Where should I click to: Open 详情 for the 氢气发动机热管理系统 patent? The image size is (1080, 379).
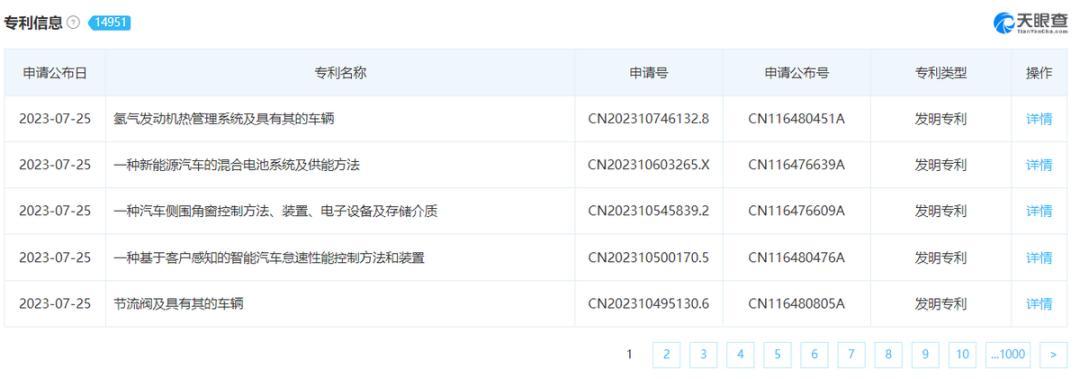pos(1039,119)
